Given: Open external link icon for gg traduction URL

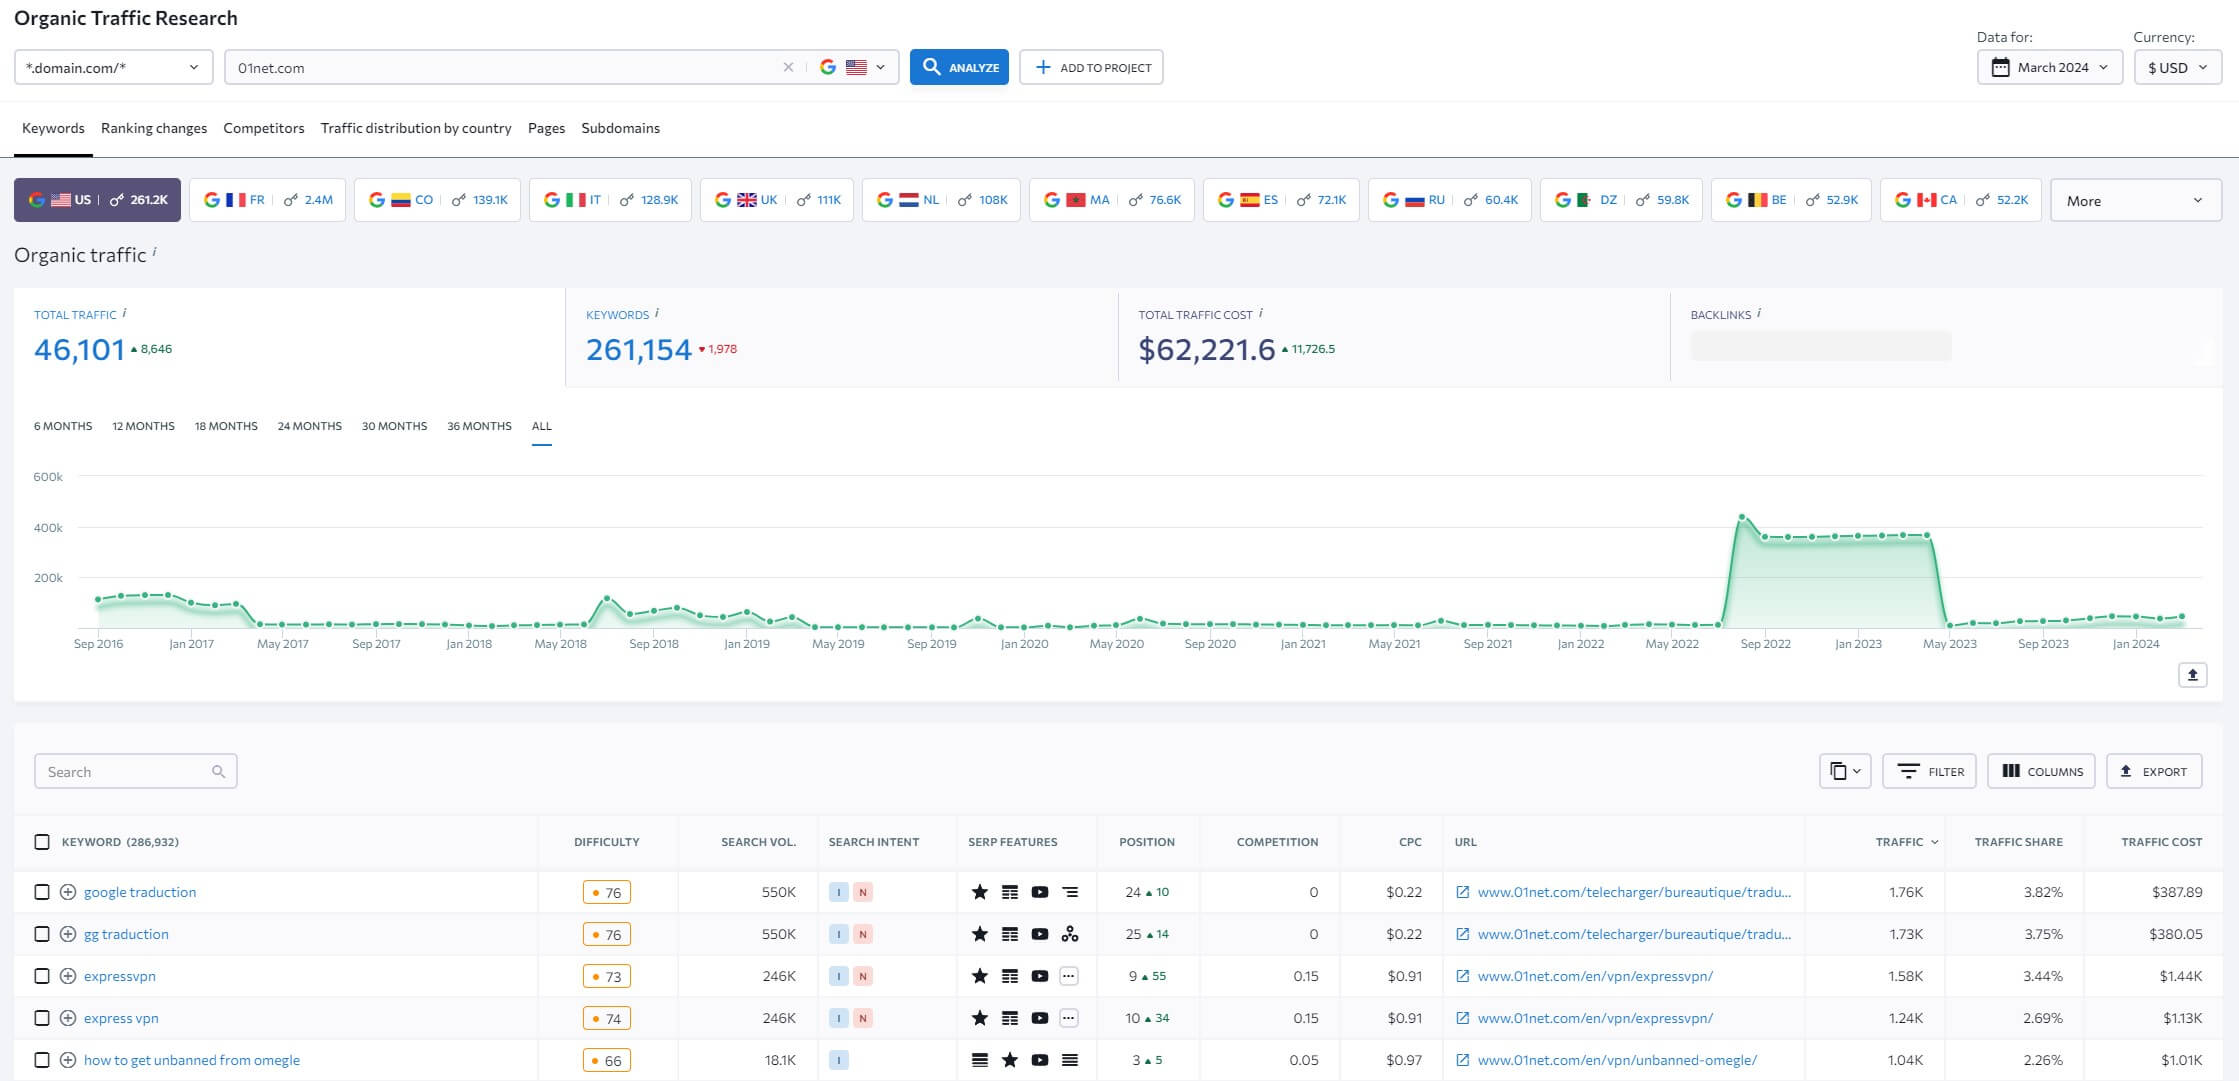Looking at the screenshot, I should coord(1463,934).
